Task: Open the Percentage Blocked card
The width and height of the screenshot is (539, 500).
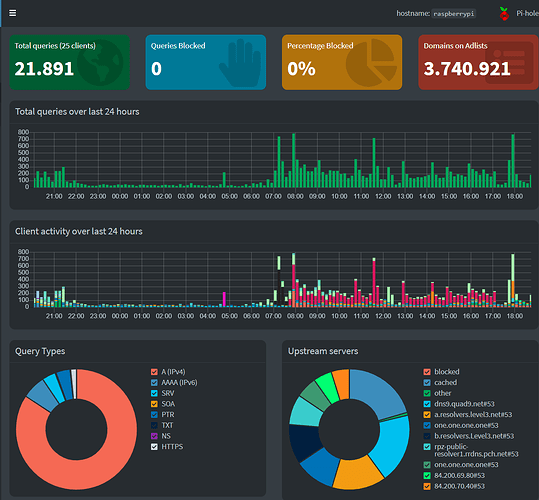Action: coord(342,62)
